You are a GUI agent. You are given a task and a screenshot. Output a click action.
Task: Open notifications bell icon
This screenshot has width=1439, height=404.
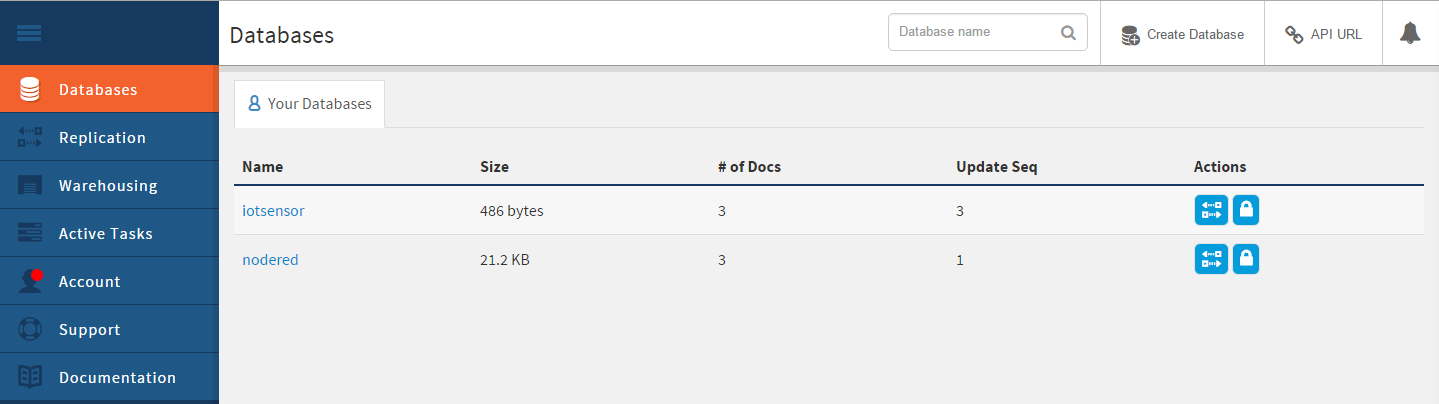click(x=1410, y=33)
